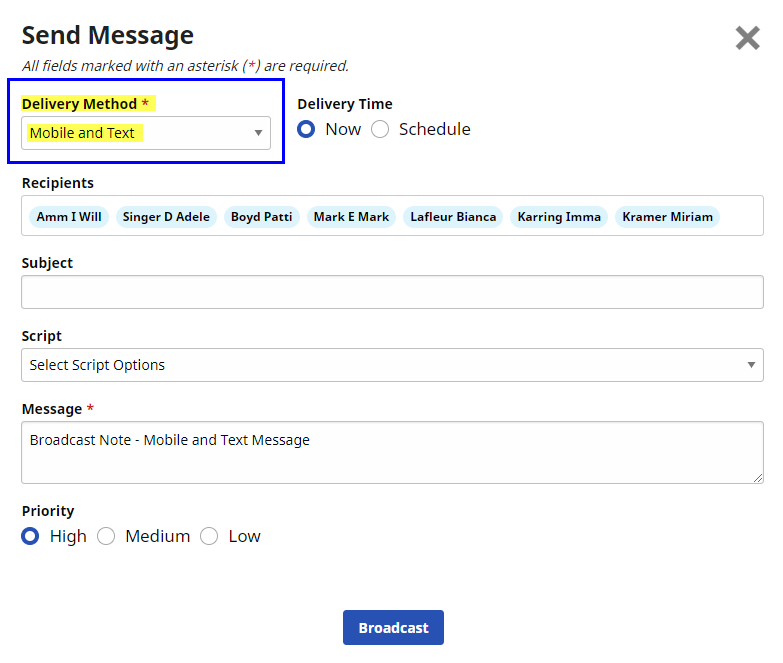Set priority to Medium
This screenshot has height=663, width=783.
[x=106, y=536]
